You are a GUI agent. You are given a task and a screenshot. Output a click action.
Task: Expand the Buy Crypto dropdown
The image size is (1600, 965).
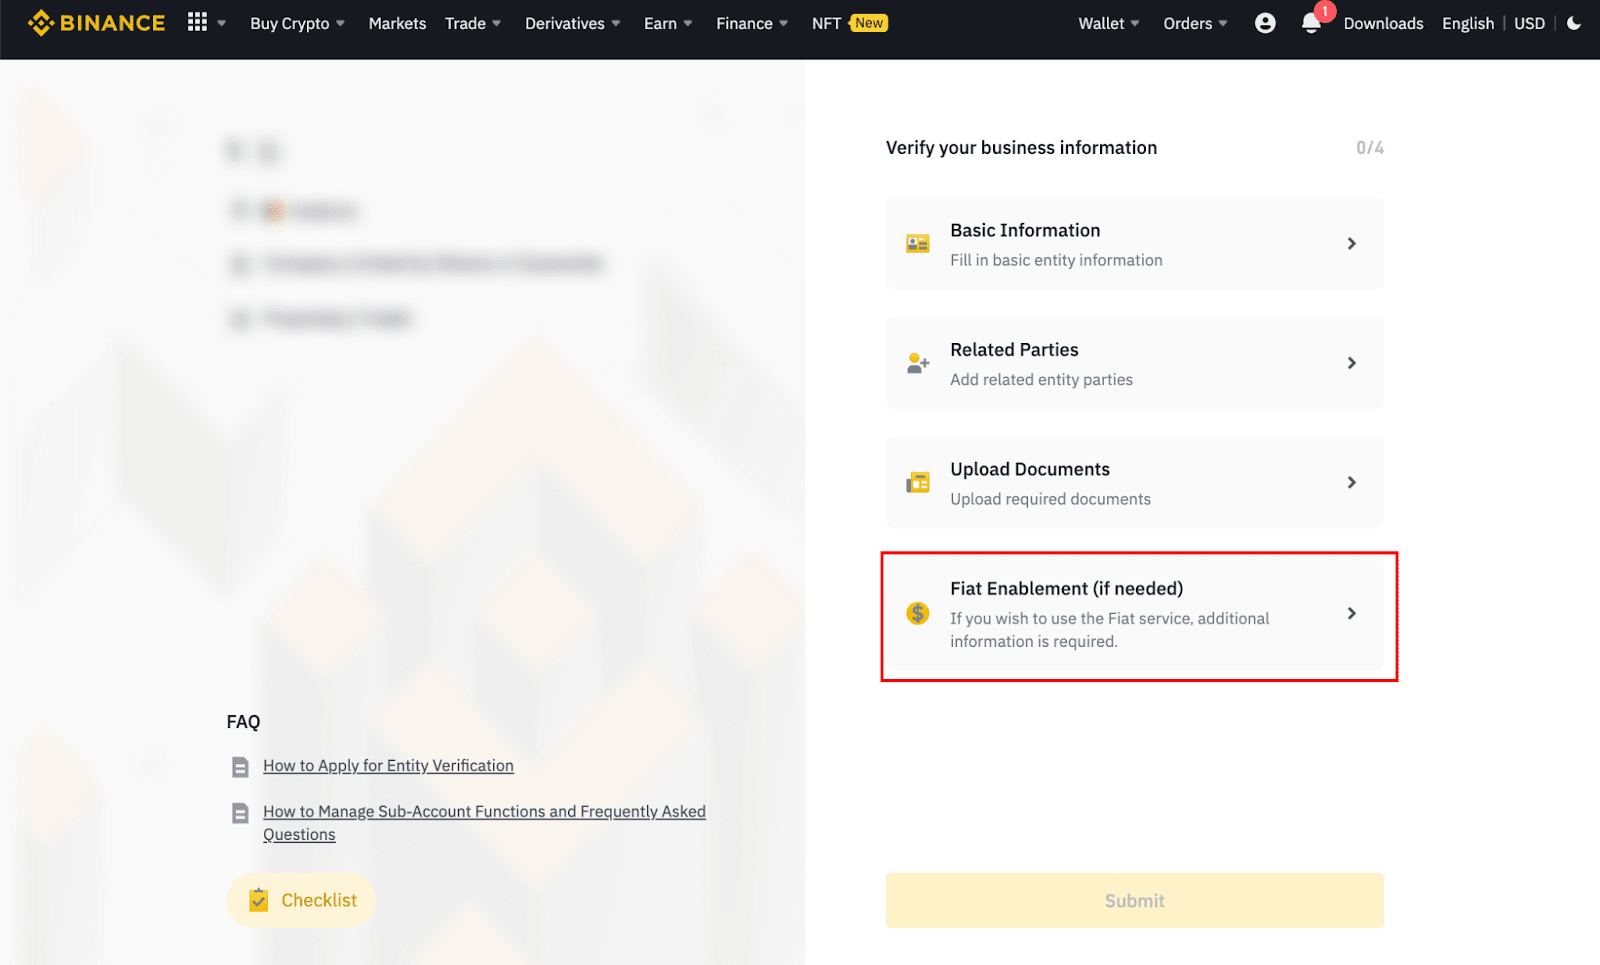click(297, 23)
